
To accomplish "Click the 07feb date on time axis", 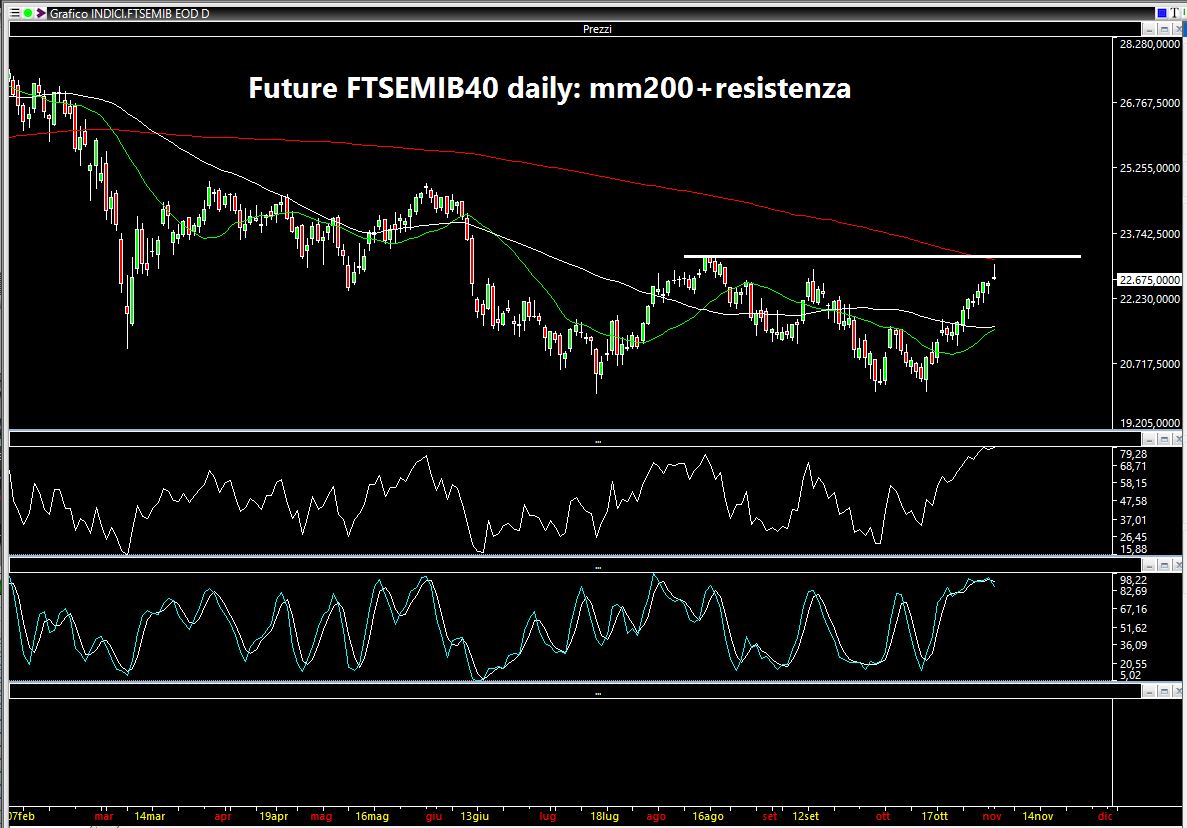I will 21,816.
